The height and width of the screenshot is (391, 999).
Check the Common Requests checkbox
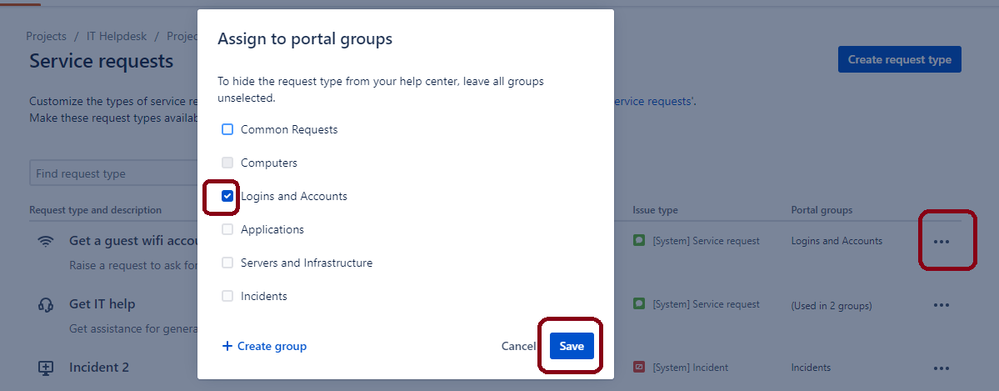[227, 129]
